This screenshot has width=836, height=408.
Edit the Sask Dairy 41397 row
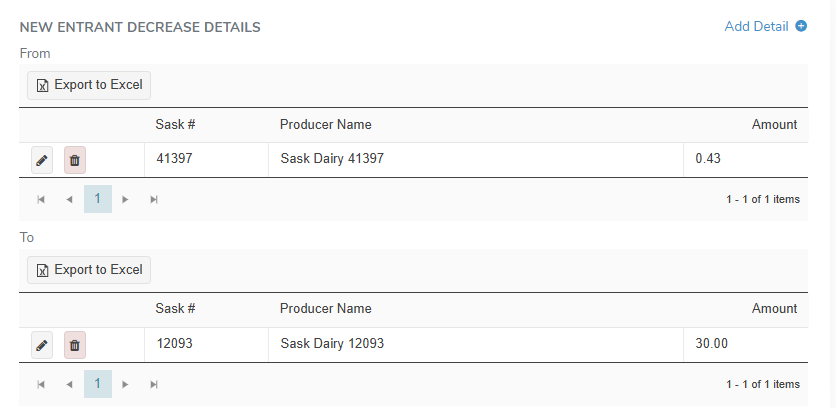pyautogui.click(x=42, y=160)
